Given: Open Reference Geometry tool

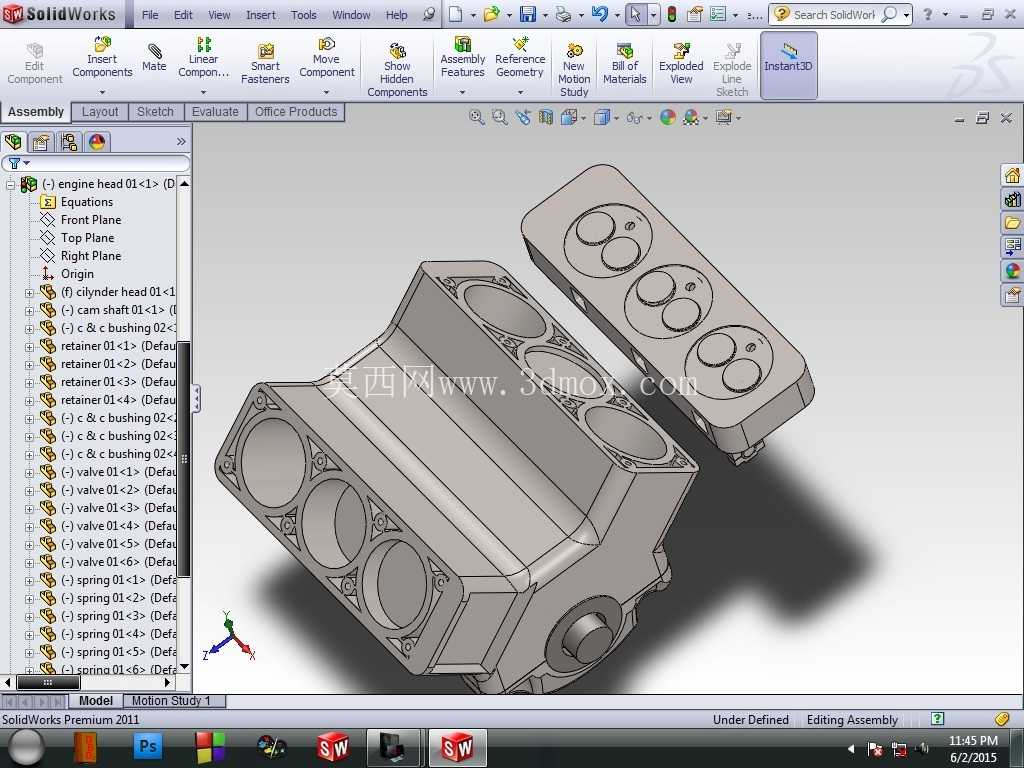Looking at the screenshot, I should click(x=520, y=57).
